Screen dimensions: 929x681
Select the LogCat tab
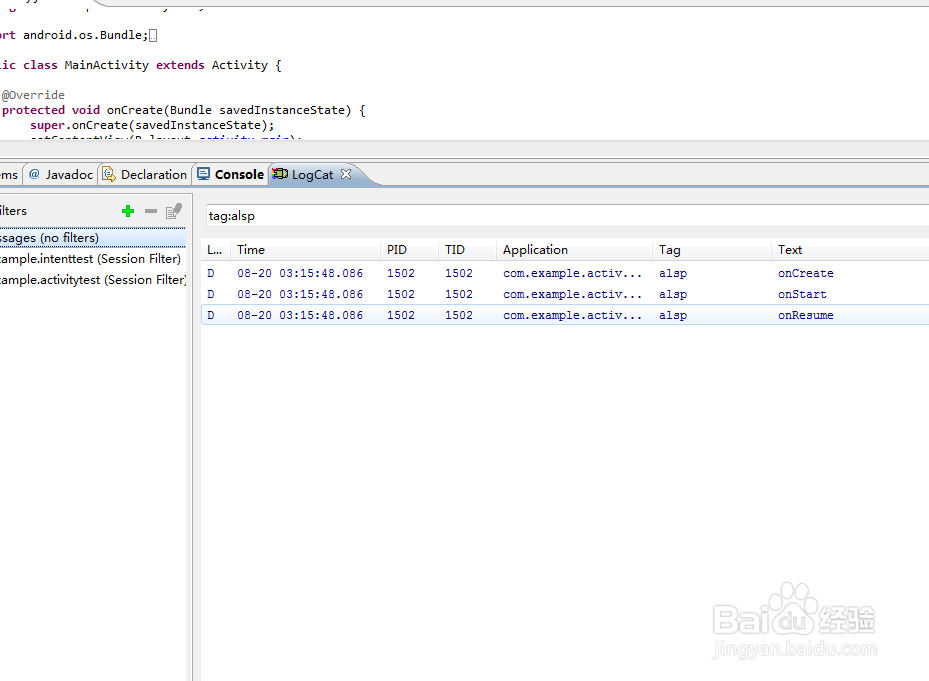click(x=312, y=175)
